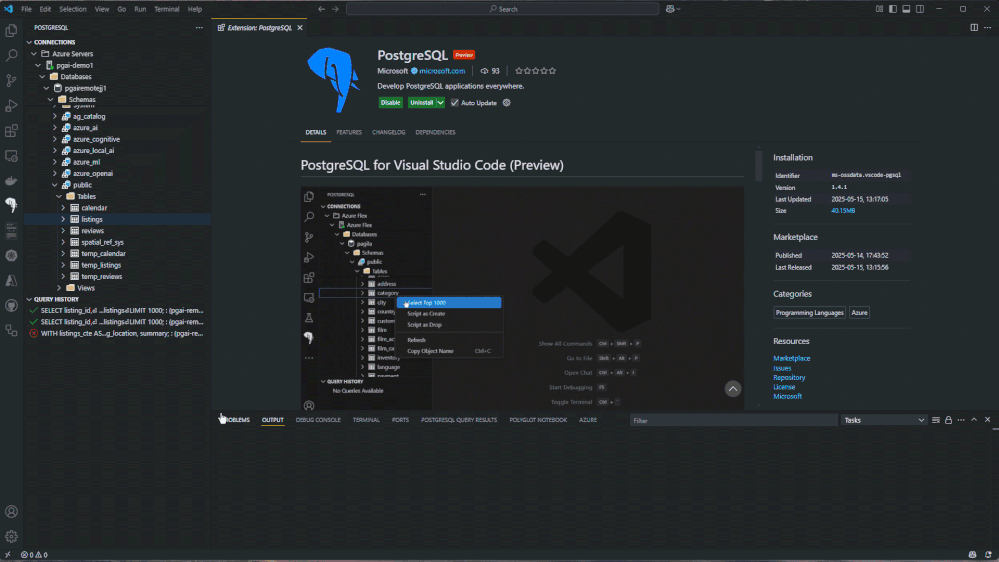Expand the listings table

[x=63, y=219]
